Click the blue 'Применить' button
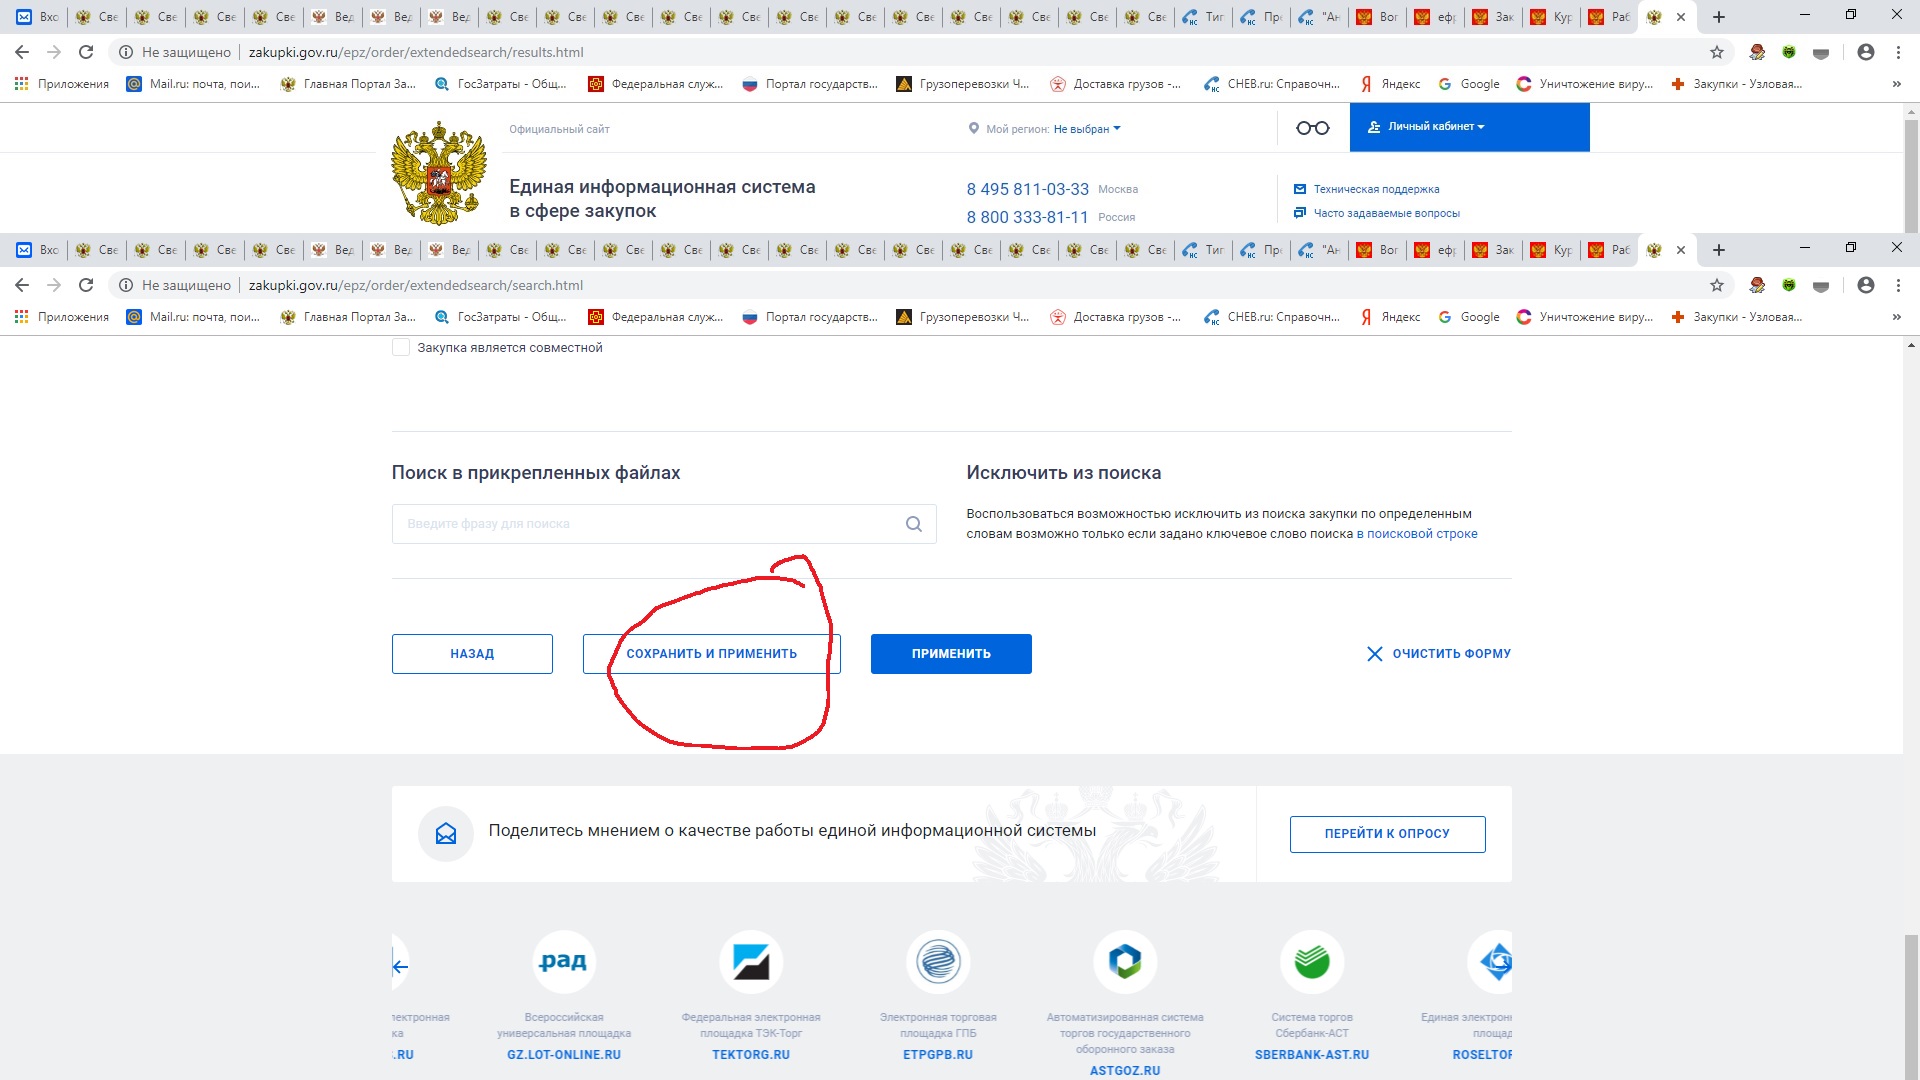Screen dimensions: 1920x1080 (950, 654)
